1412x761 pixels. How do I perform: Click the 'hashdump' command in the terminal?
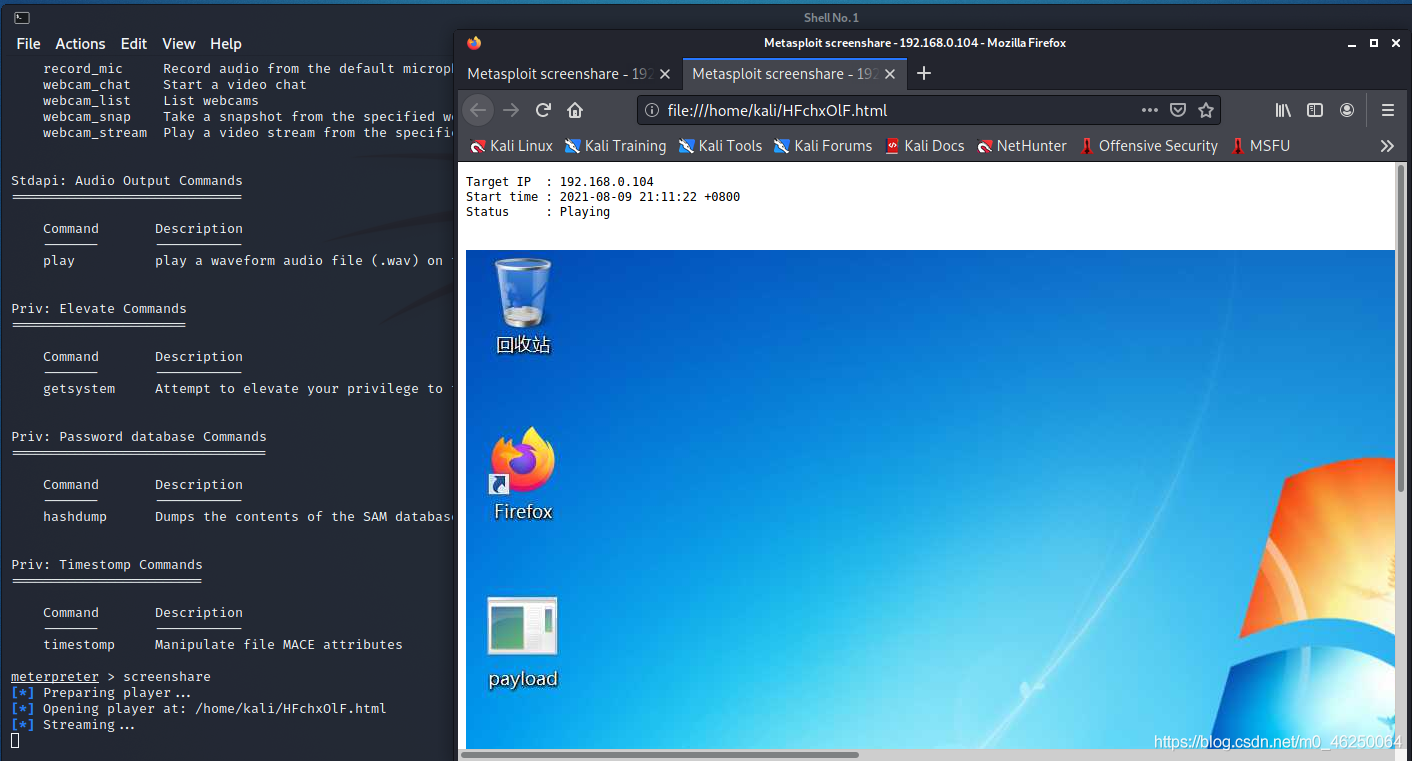75,517
